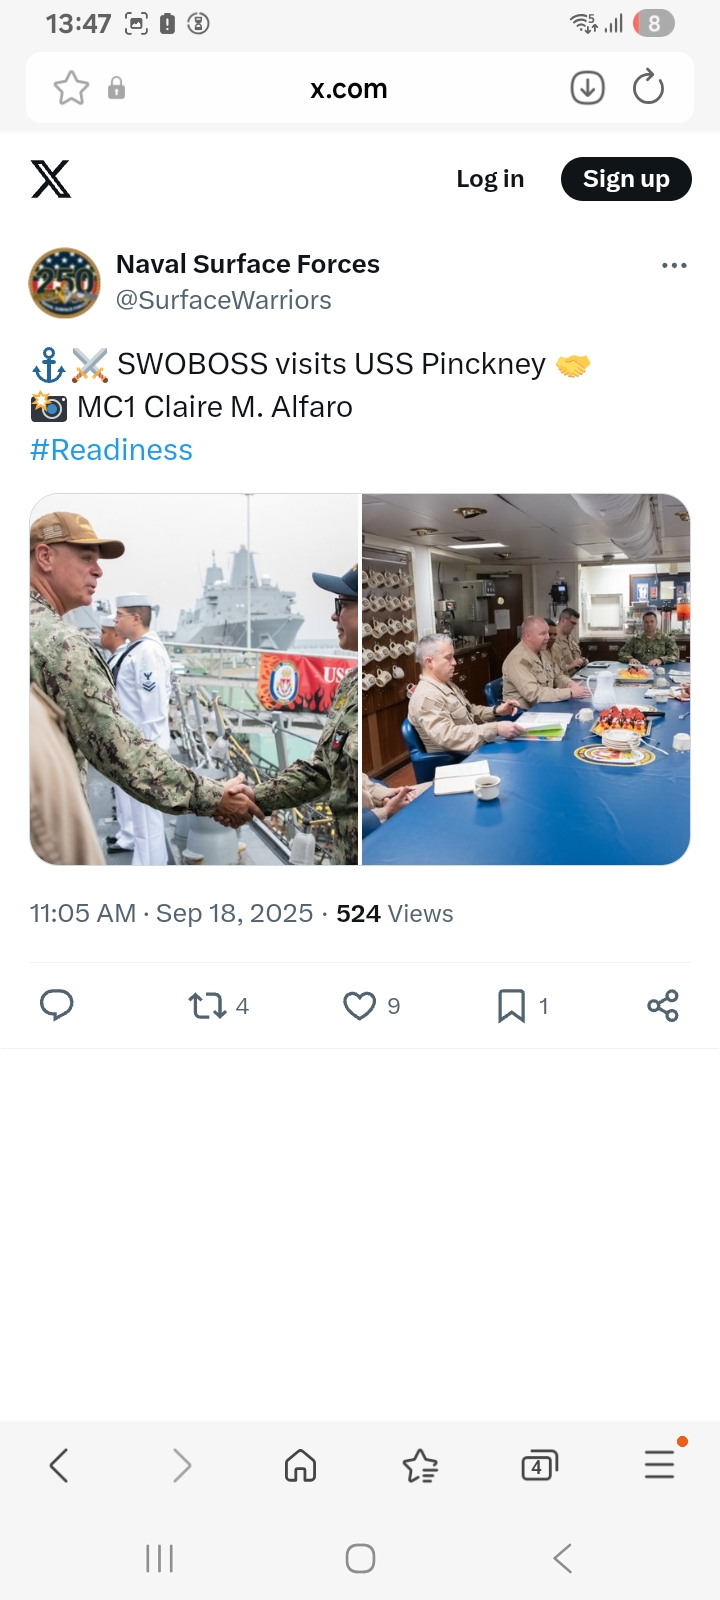
Task: Open the handshake photo on the left
Action: point(194,679)
